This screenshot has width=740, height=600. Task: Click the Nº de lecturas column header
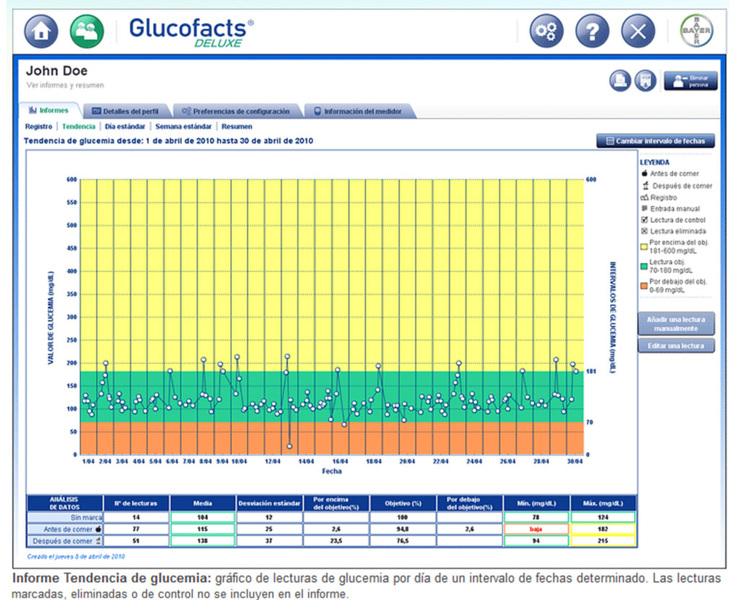click(x=136, y=503)
